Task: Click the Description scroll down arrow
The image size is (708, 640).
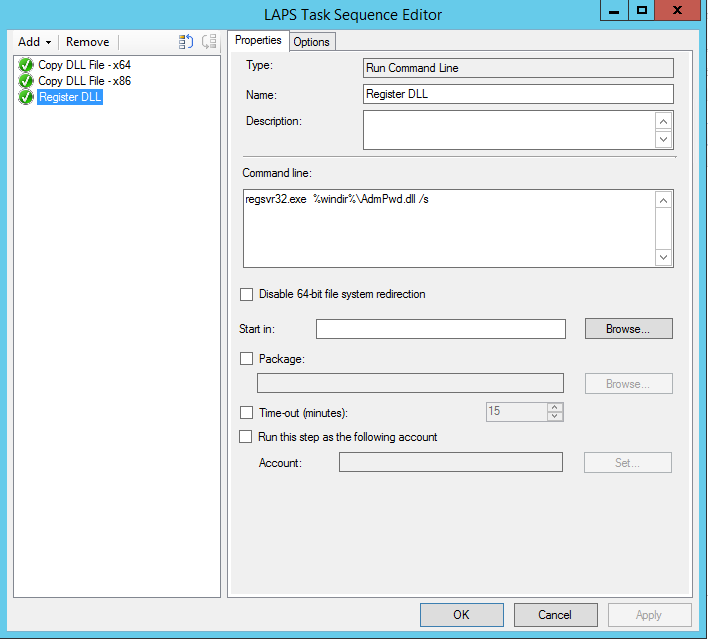Action: point(663,139)
